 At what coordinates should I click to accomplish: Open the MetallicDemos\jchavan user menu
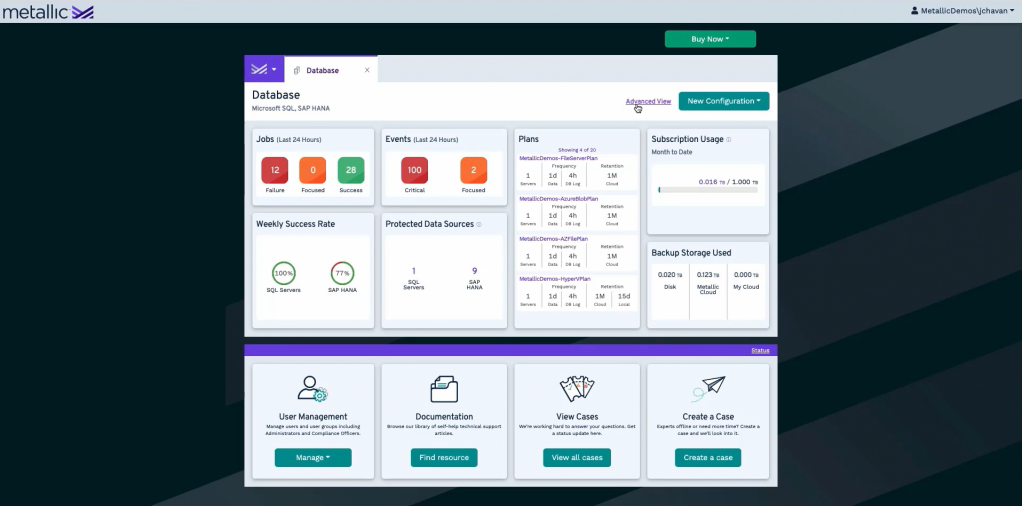pos(962,10)
